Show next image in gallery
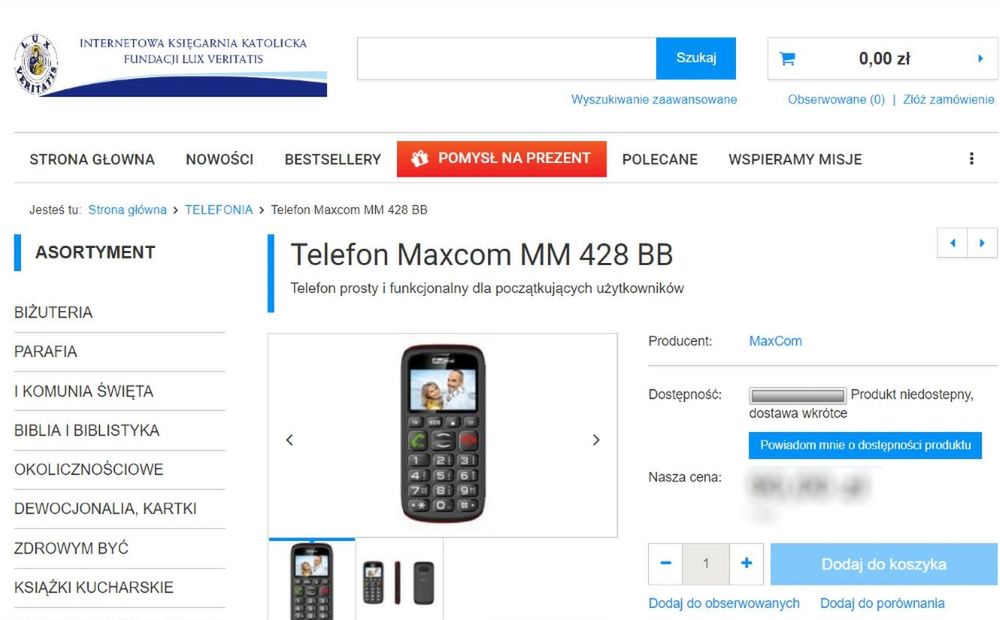1000x620 pixels. pyautogui.click(x=596, y=439)
